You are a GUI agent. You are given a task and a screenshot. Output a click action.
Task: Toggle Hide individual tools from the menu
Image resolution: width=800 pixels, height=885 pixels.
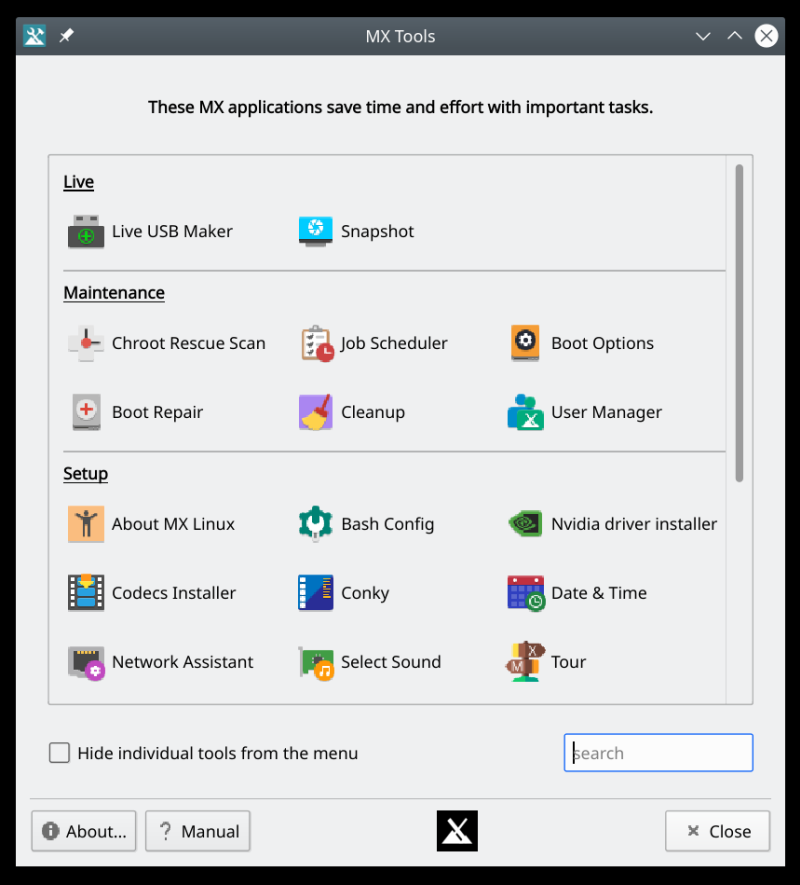(x=60, y=753)
